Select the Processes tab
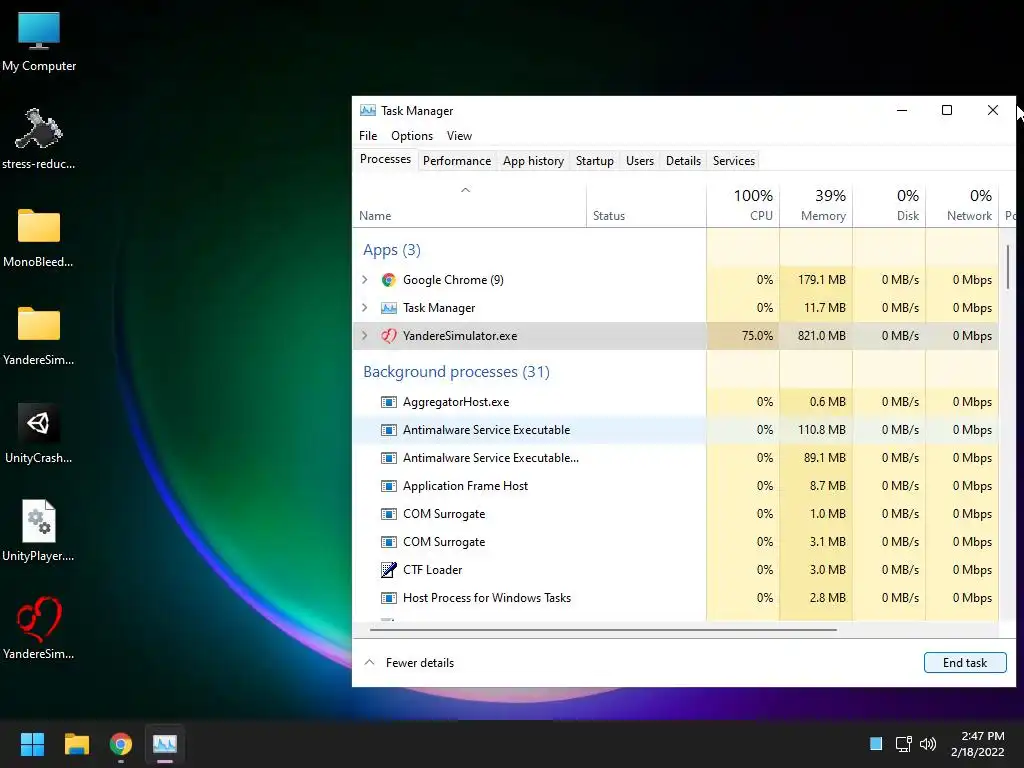This screenshot has height=768, width=1024. [x=385, y=159]
